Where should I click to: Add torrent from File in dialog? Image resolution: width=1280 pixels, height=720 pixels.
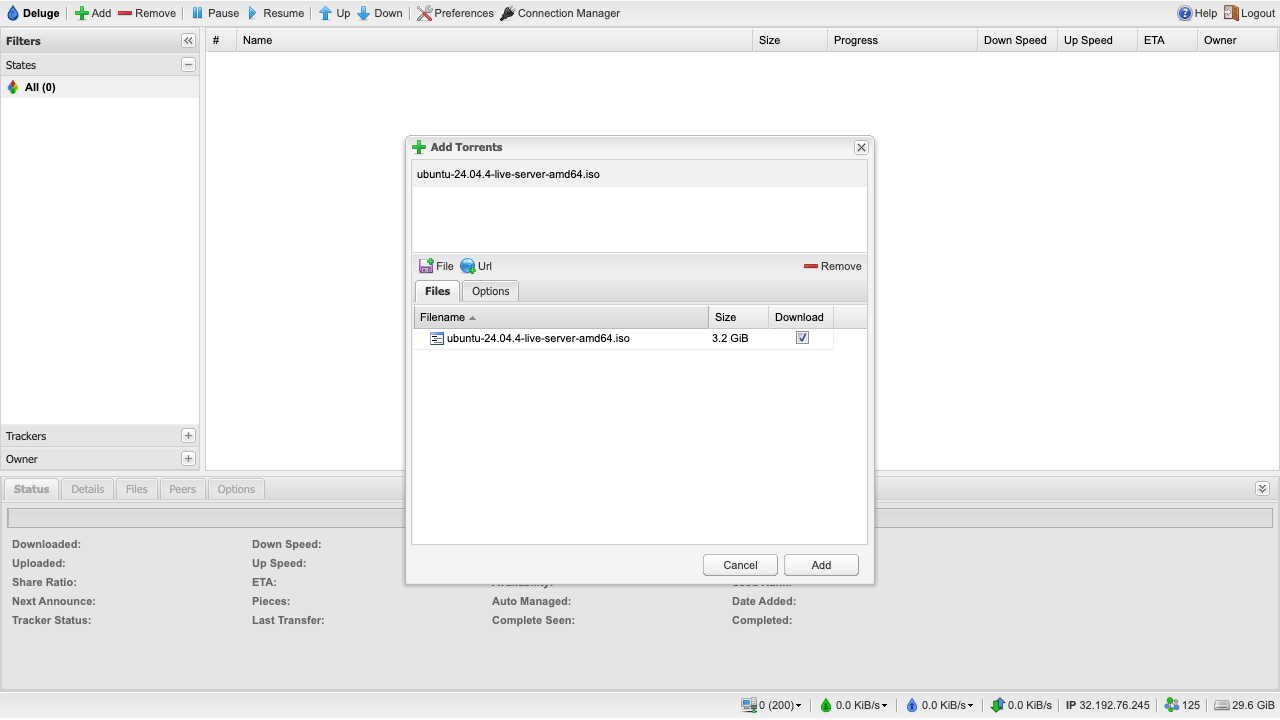(436, 266)
